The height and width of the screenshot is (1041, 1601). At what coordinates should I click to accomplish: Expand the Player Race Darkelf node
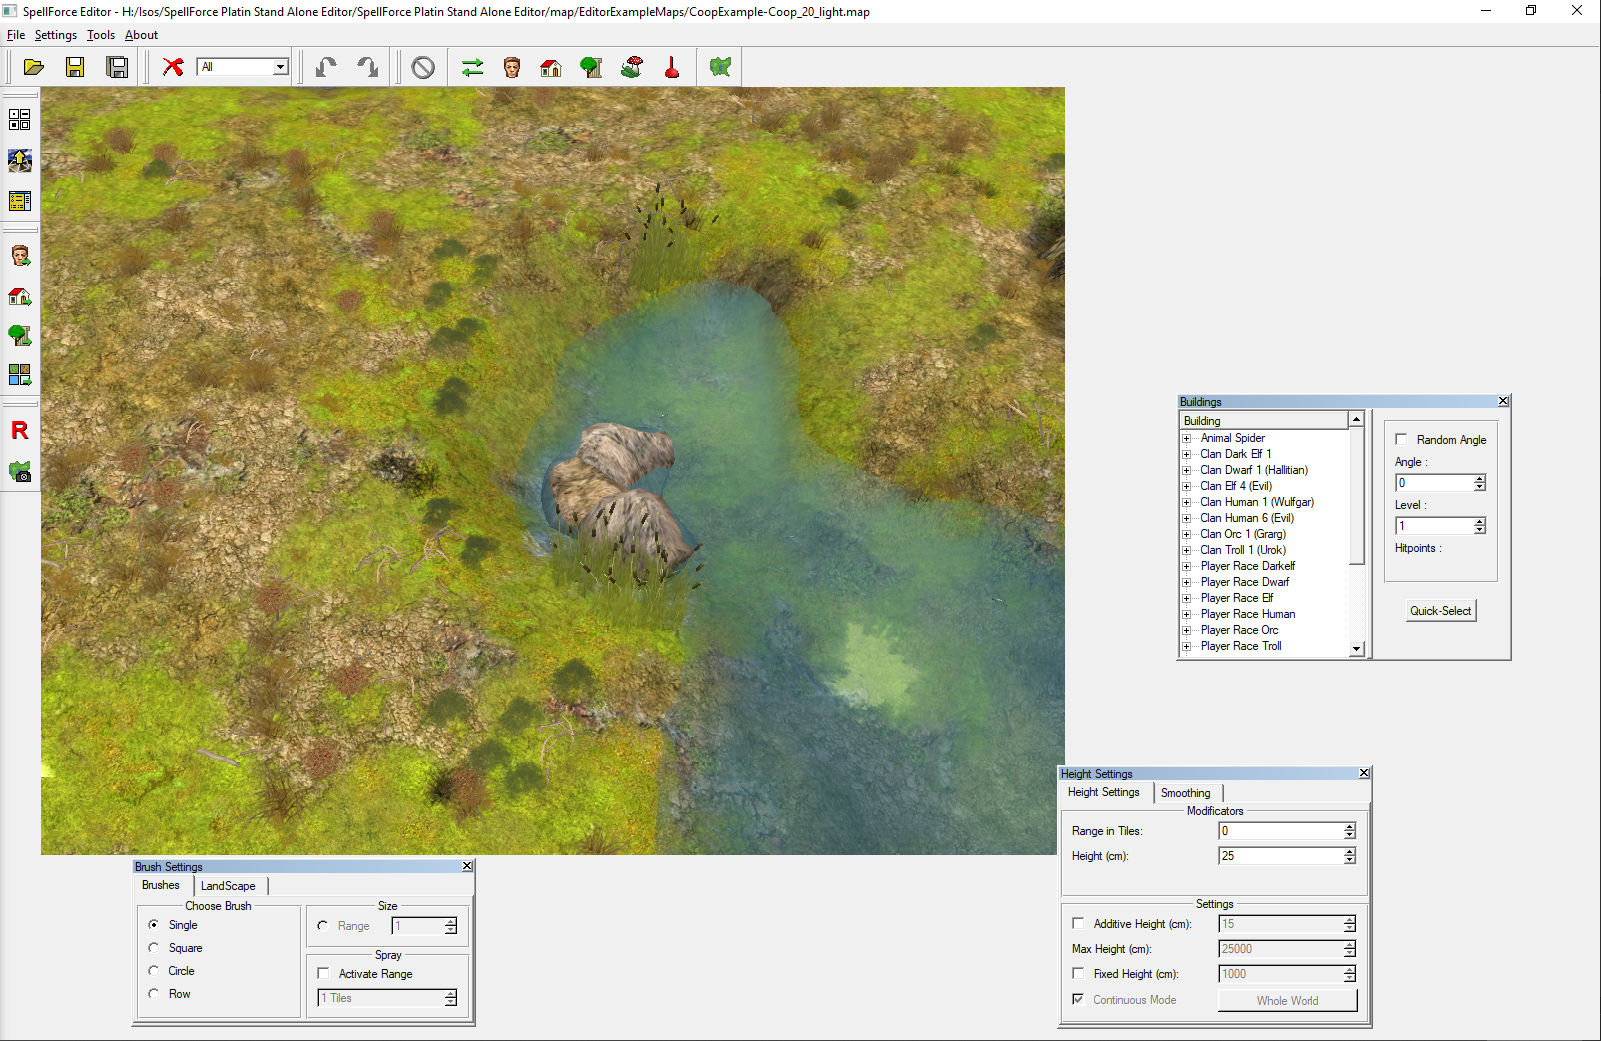pos(1187,566)
